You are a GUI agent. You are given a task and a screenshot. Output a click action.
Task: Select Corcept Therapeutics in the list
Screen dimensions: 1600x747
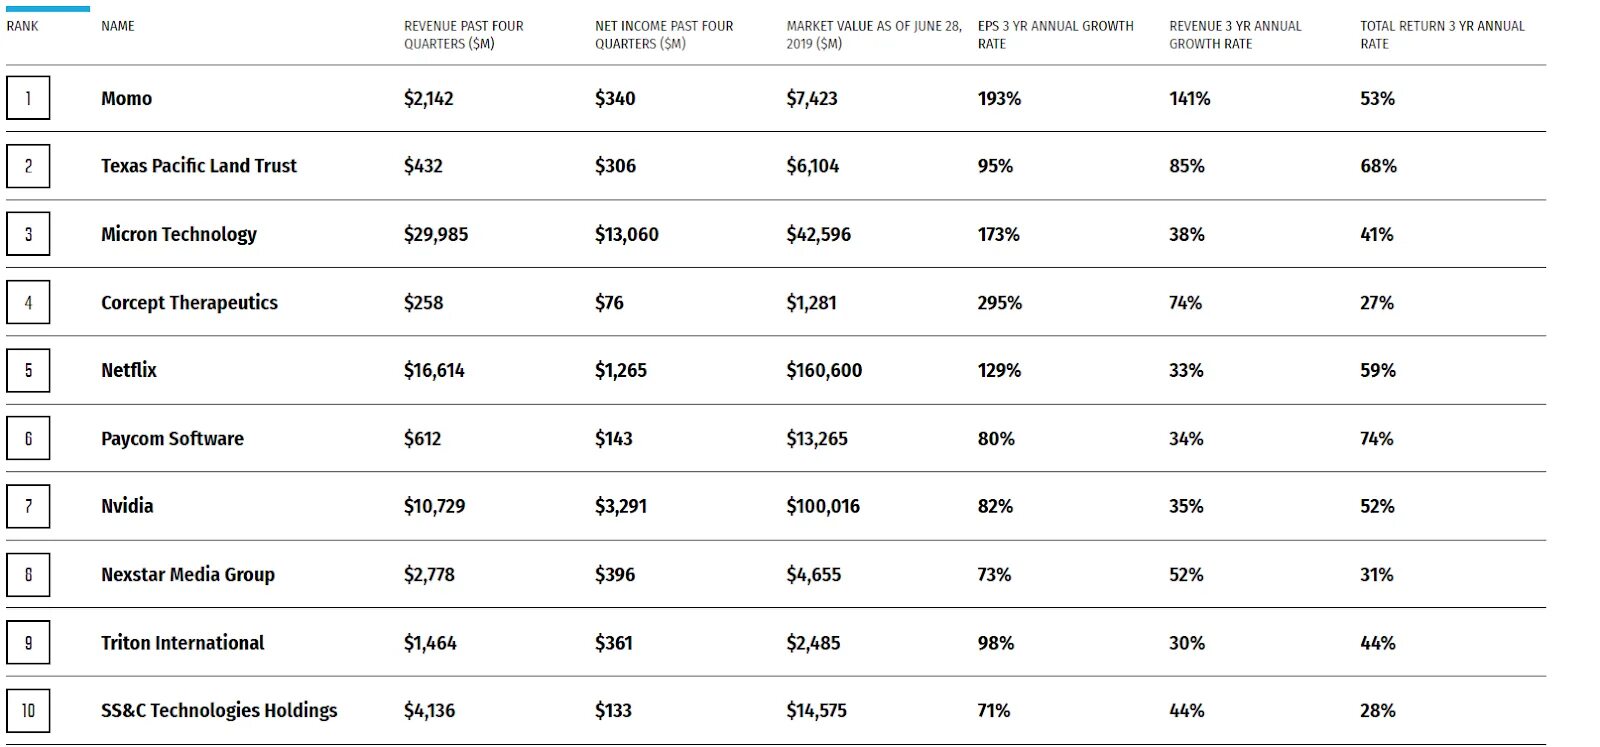point(189,302)
